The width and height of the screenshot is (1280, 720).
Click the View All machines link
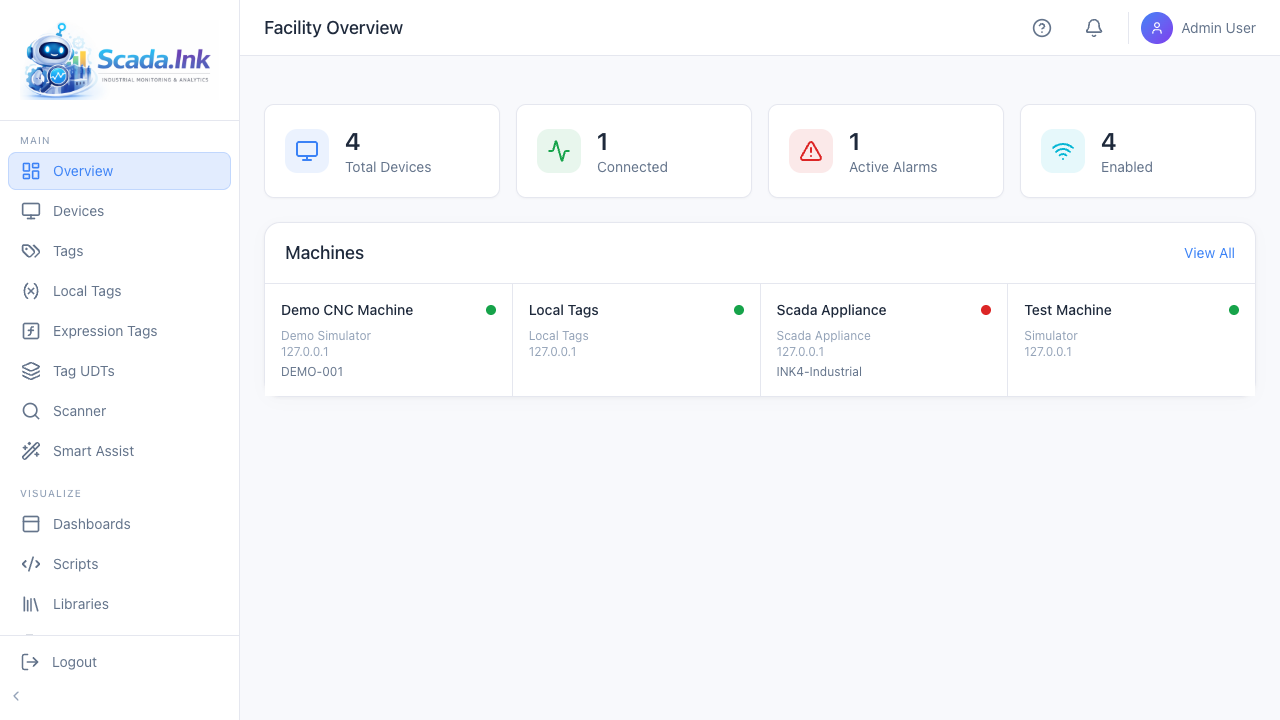pyautogui.click(x=1209, y=253)
